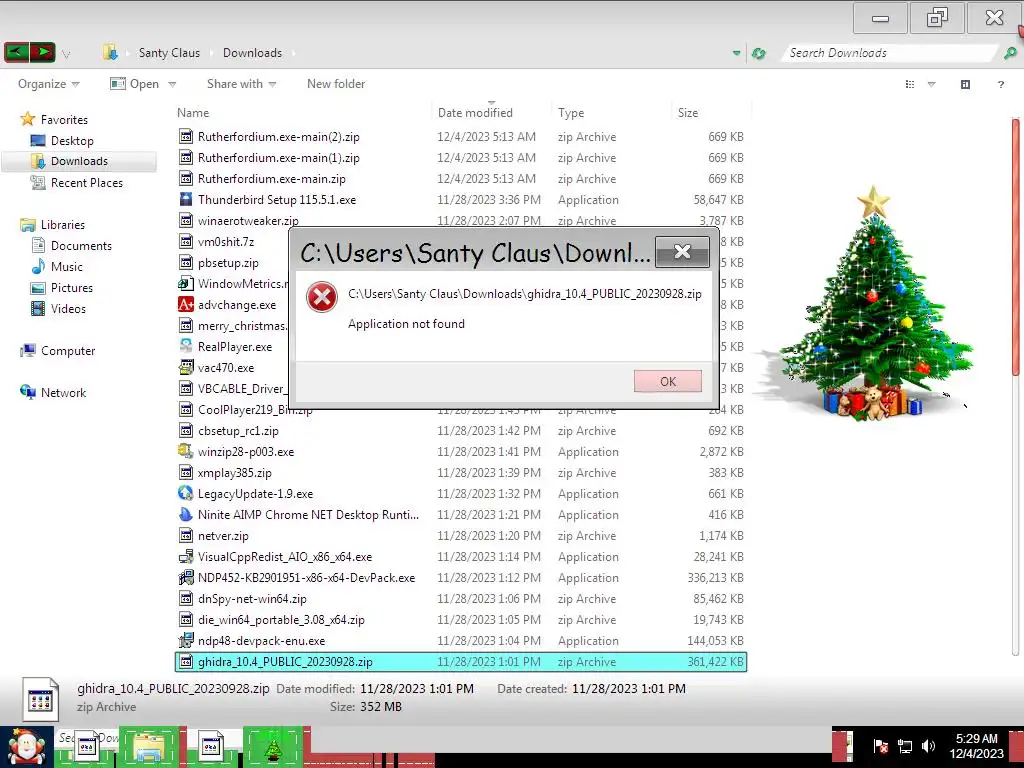Open Recent Places in sidebar

point(86,183)
